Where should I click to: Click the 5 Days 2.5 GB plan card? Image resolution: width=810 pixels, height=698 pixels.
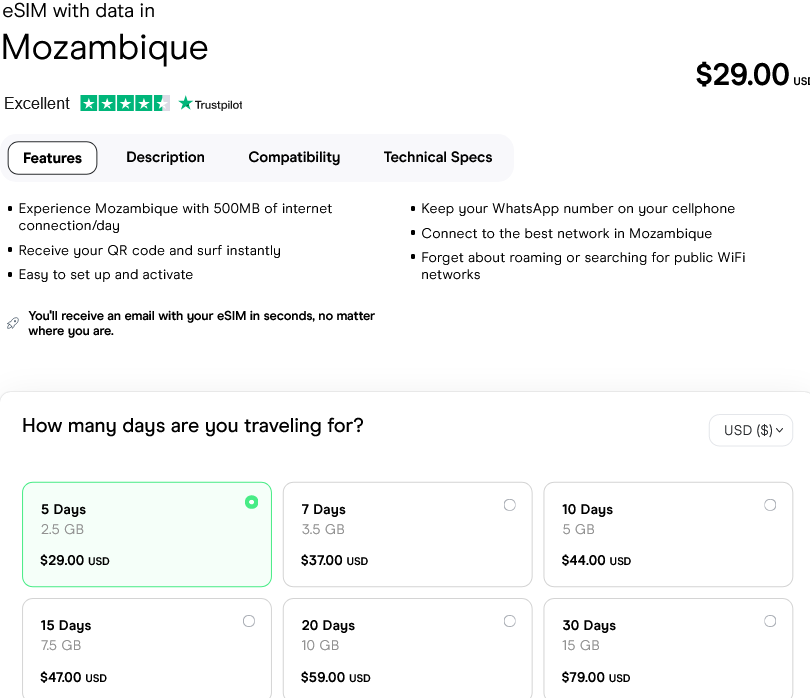[146, 533]
